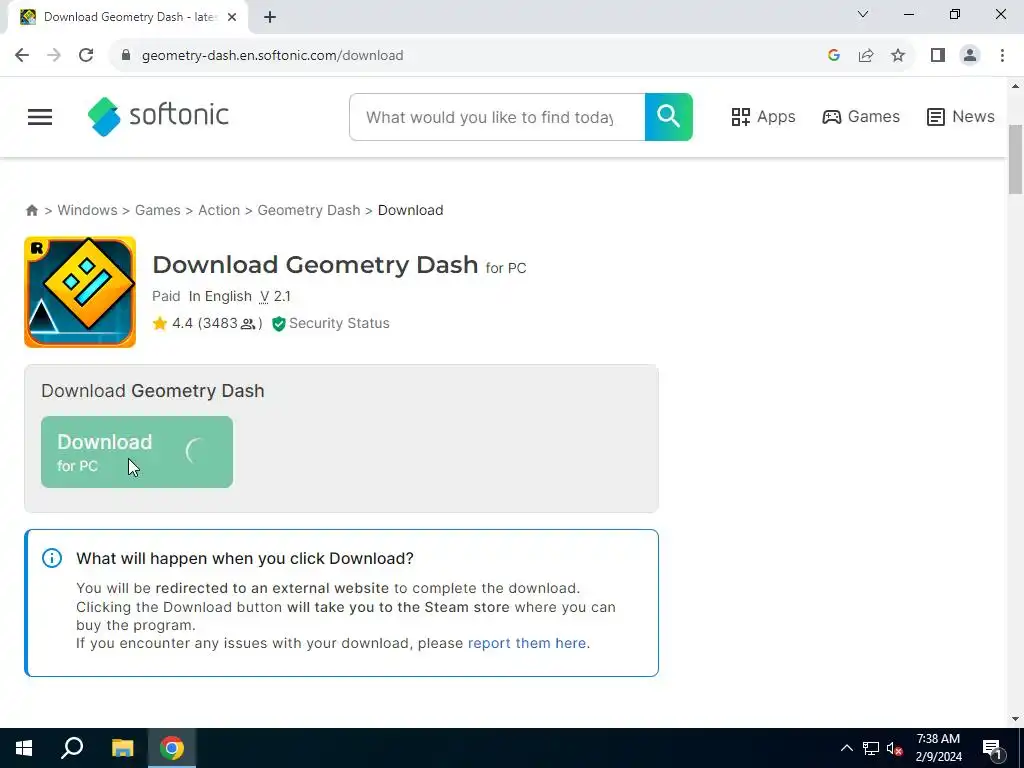Click the browser forward arrow
The image size is (1024, 768).
point(54,56)
